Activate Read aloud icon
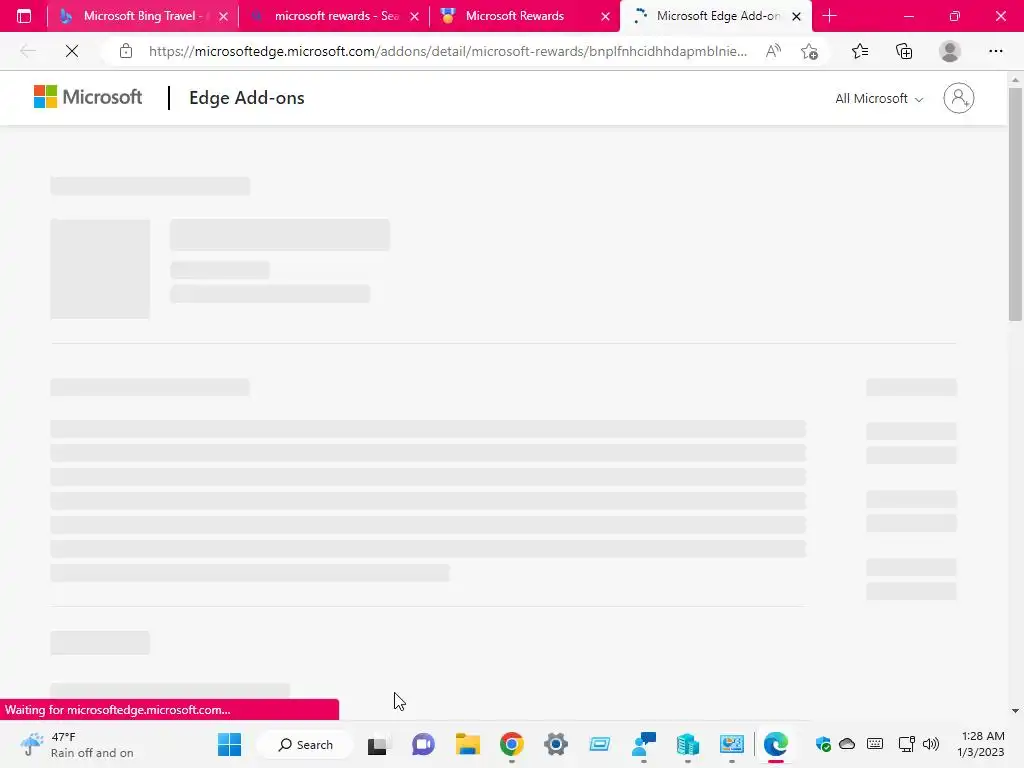 [773, 51]
